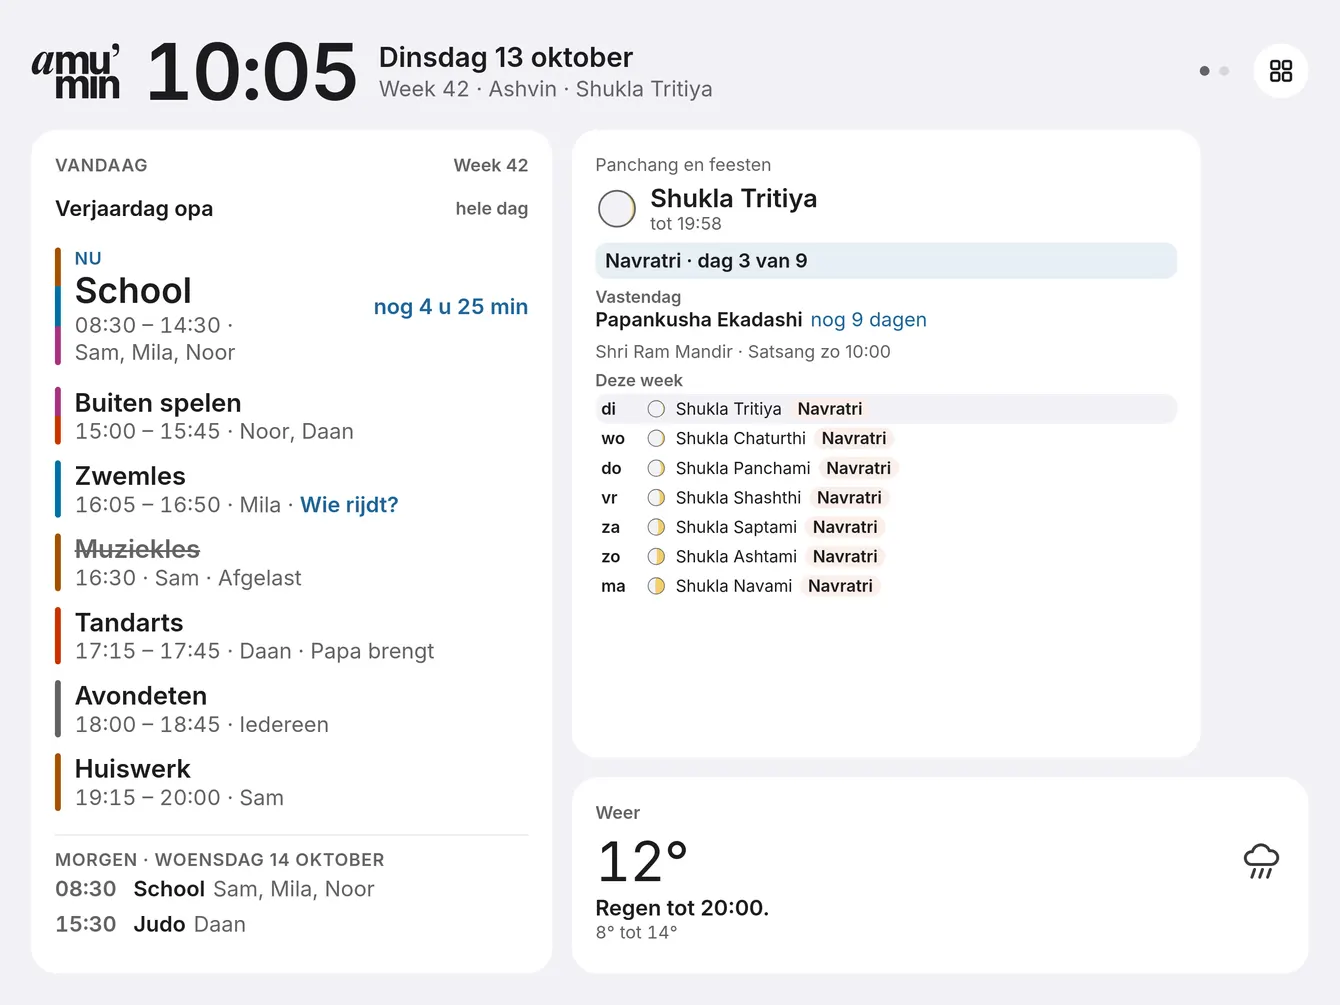1340x1005 pixels.
Task: Click the 12° temperature reading
Action: (x=643, y=862)
